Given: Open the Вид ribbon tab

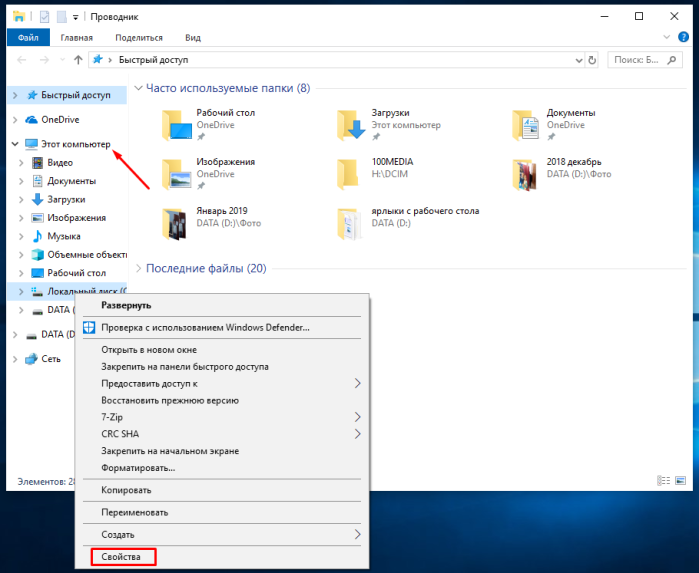Looking at the screenshot, I should point(193,37).
